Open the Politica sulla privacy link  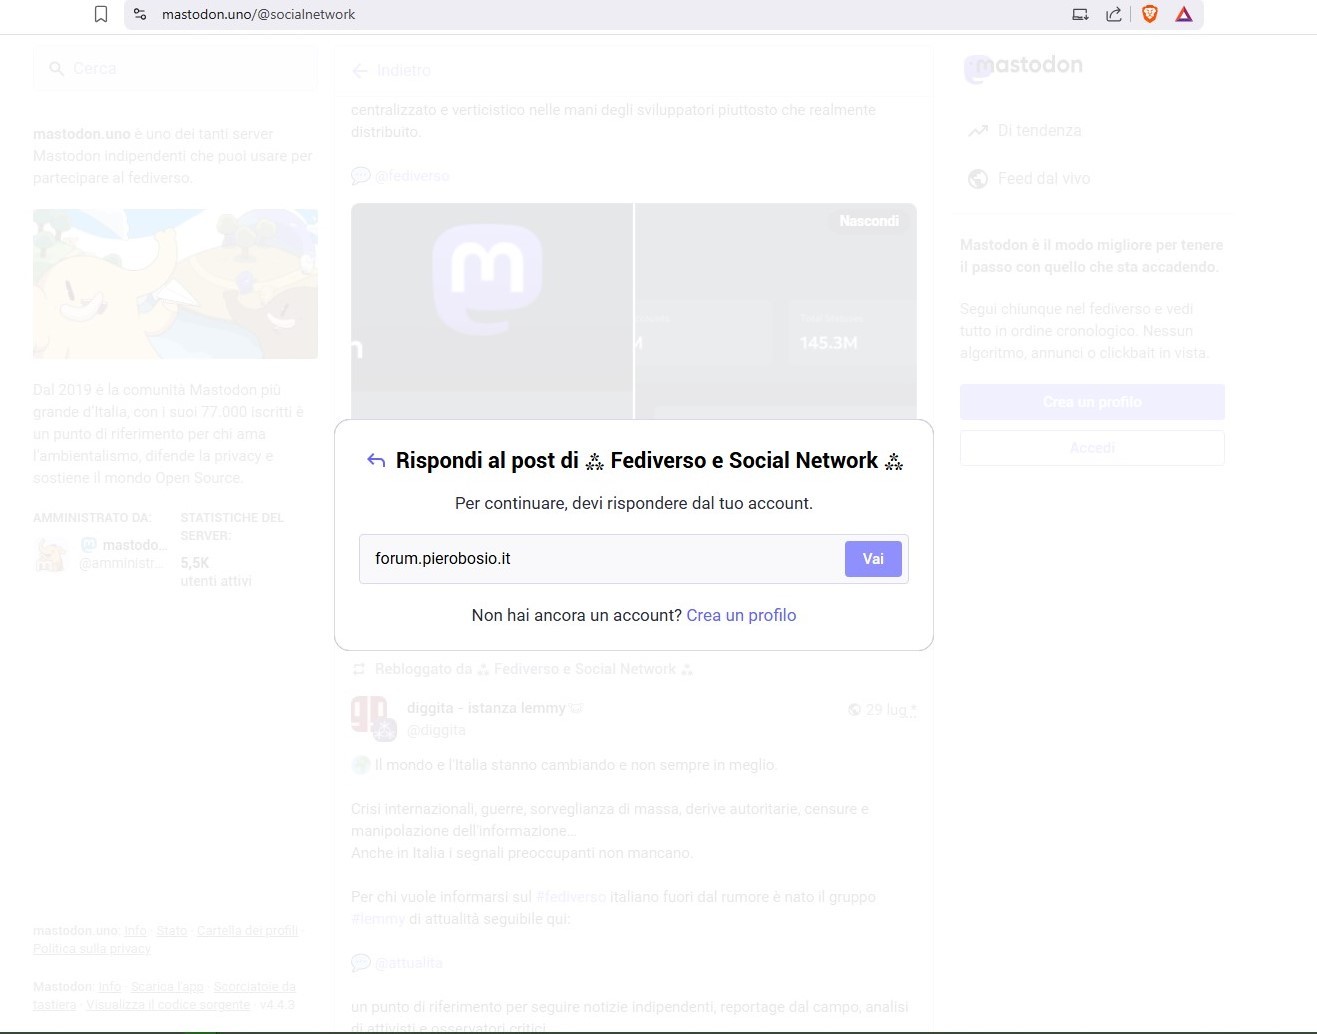click(x=91, y=948)
